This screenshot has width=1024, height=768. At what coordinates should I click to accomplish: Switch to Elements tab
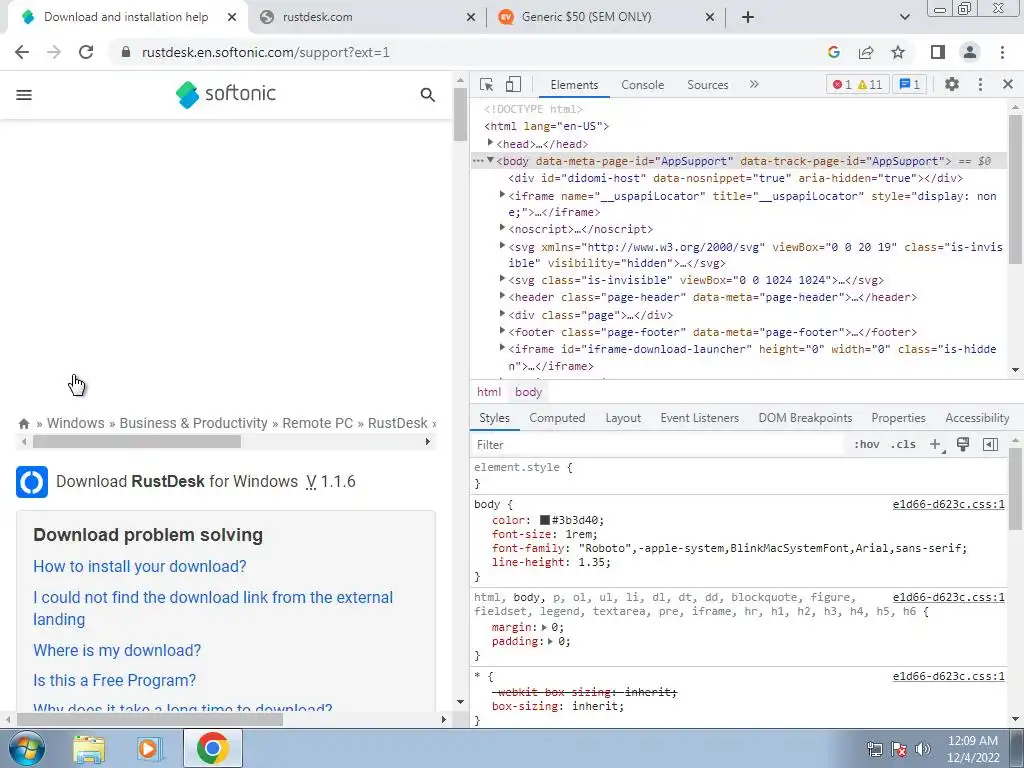pyautogui.click(x=574, y=85)
